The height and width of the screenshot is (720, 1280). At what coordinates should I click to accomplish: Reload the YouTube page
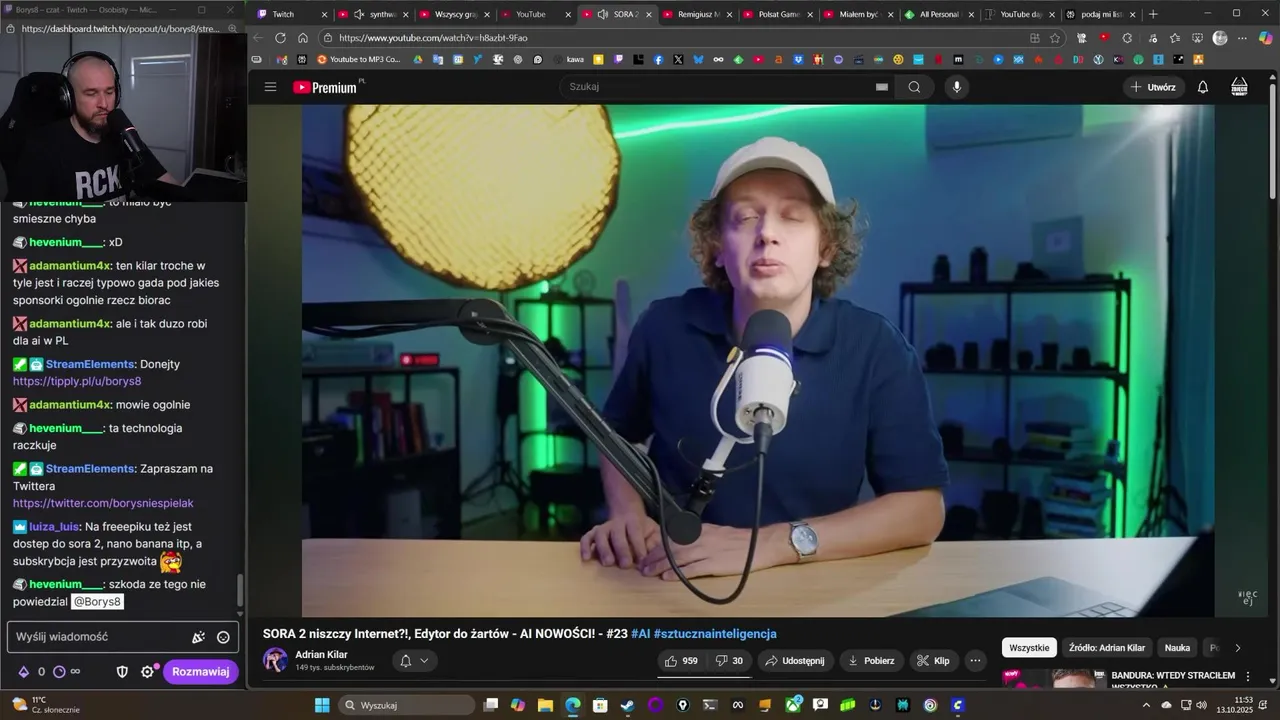280,38
